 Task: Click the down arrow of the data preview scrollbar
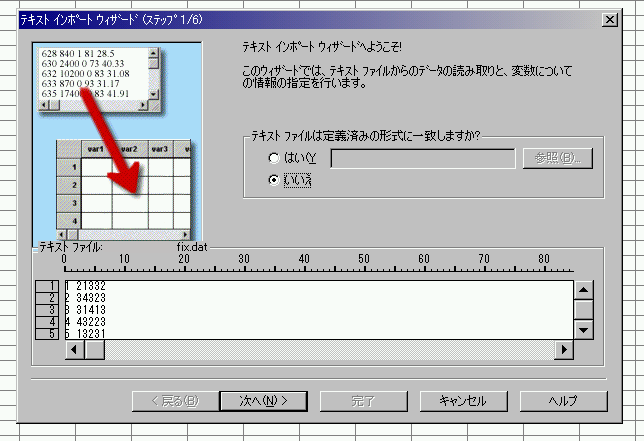(x=584, y=329)
